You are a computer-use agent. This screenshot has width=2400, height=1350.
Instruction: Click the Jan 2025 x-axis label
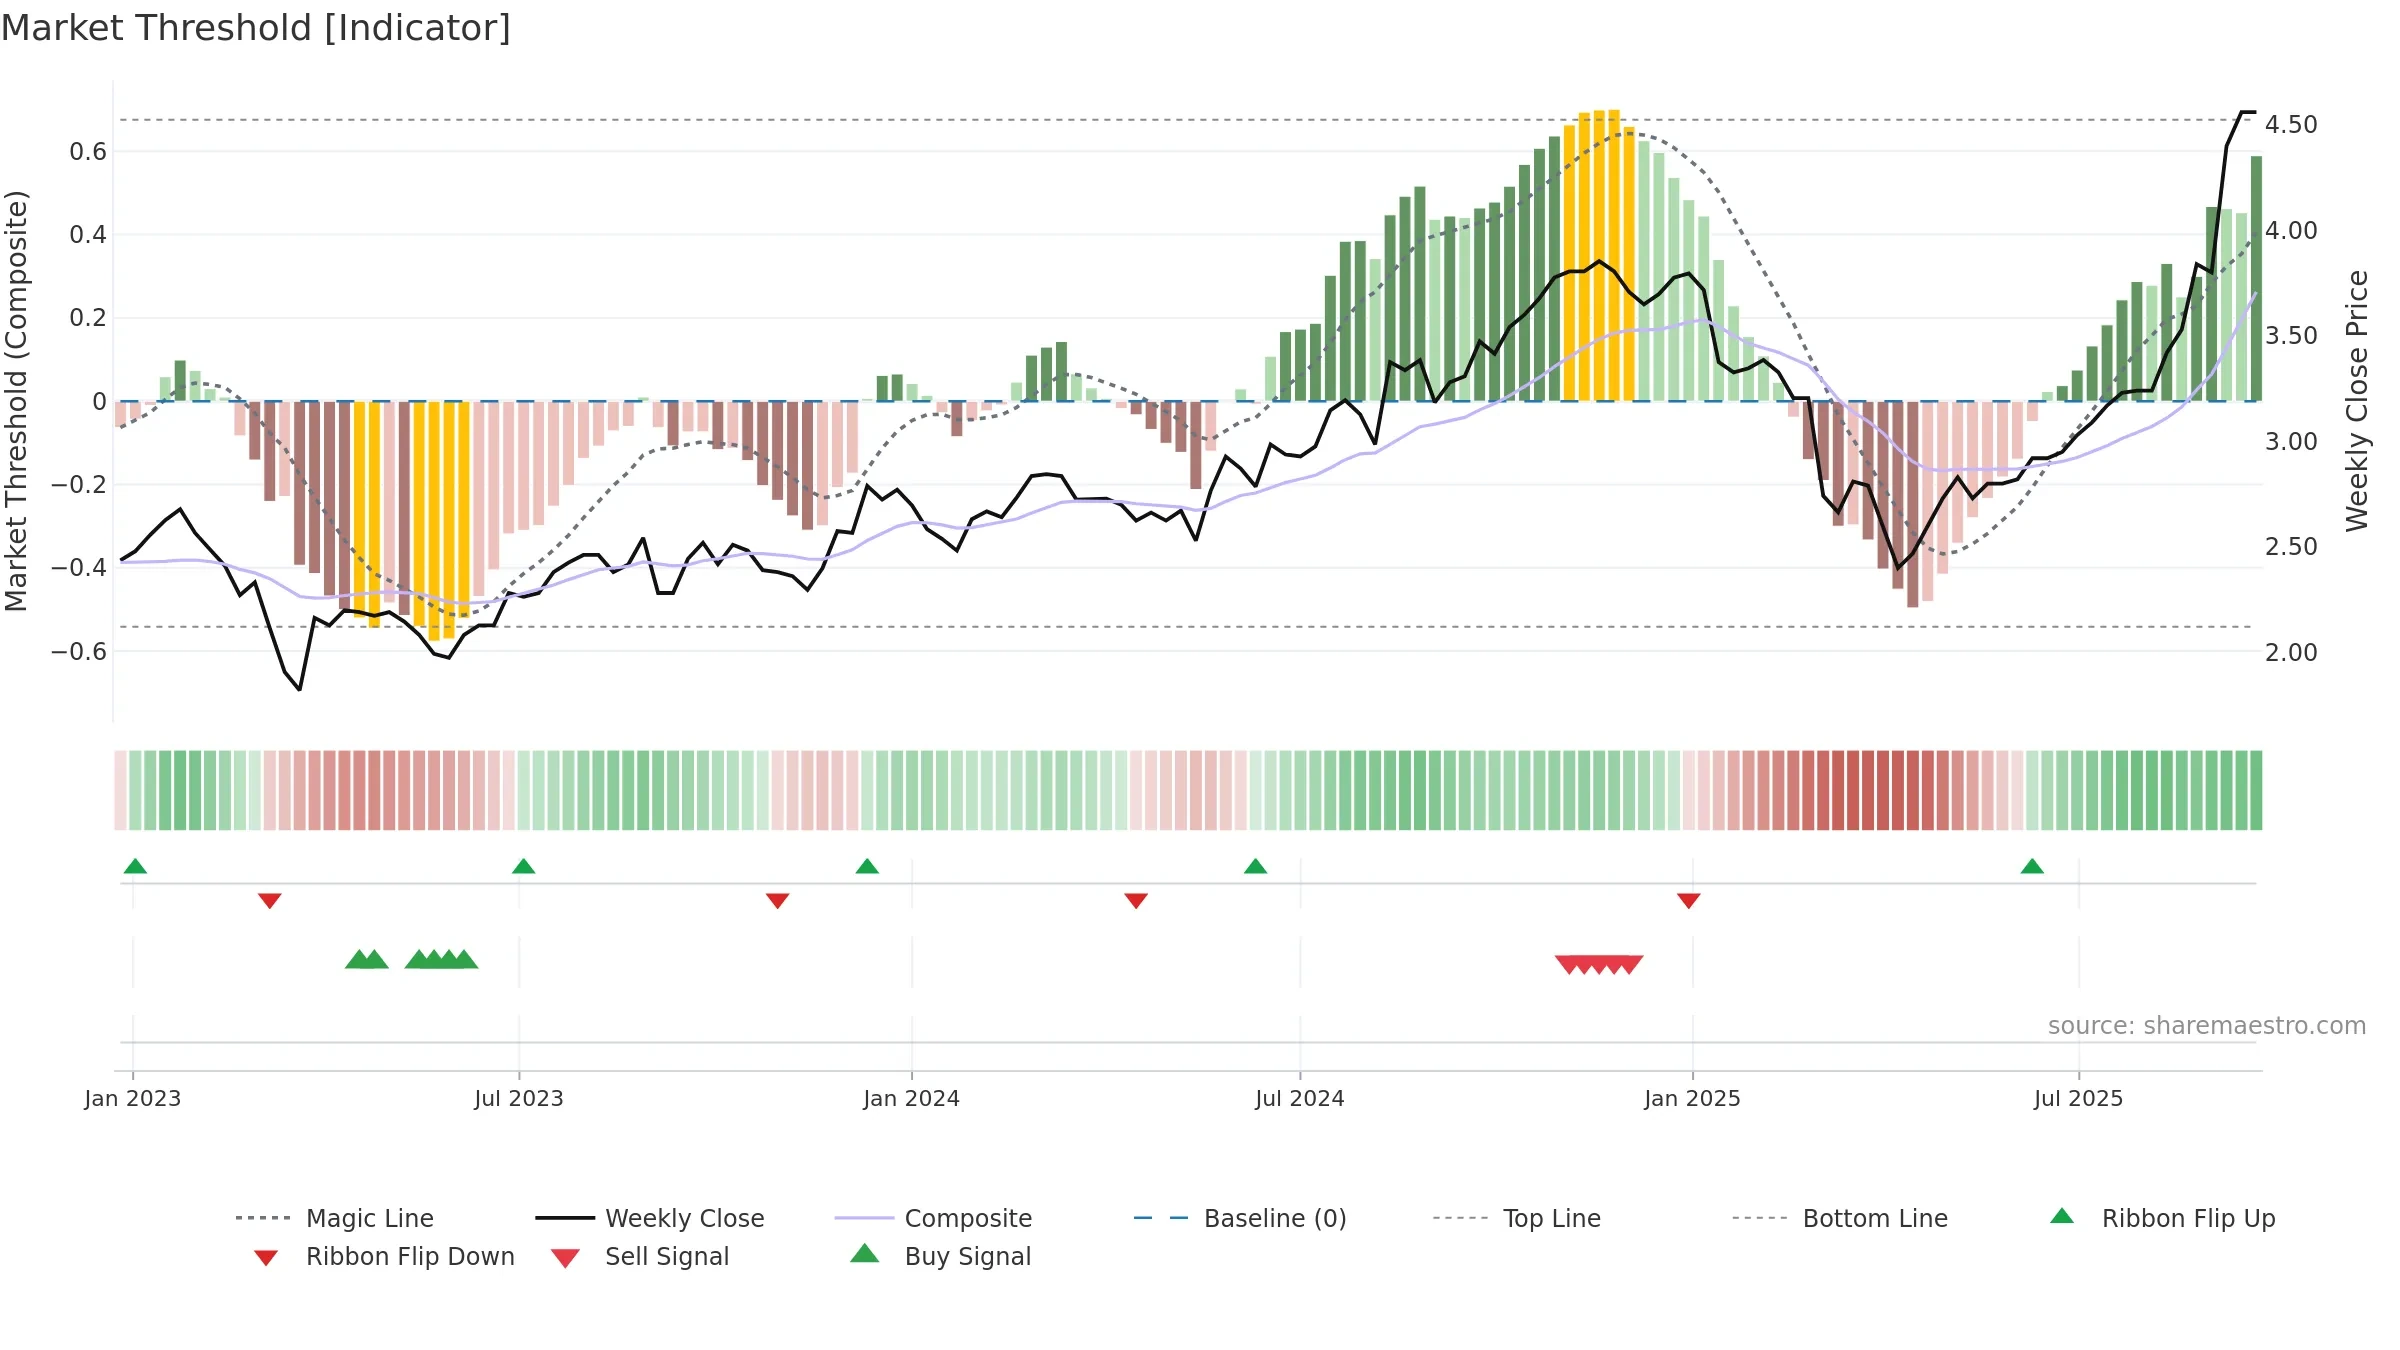(x=1693, y=1098)
